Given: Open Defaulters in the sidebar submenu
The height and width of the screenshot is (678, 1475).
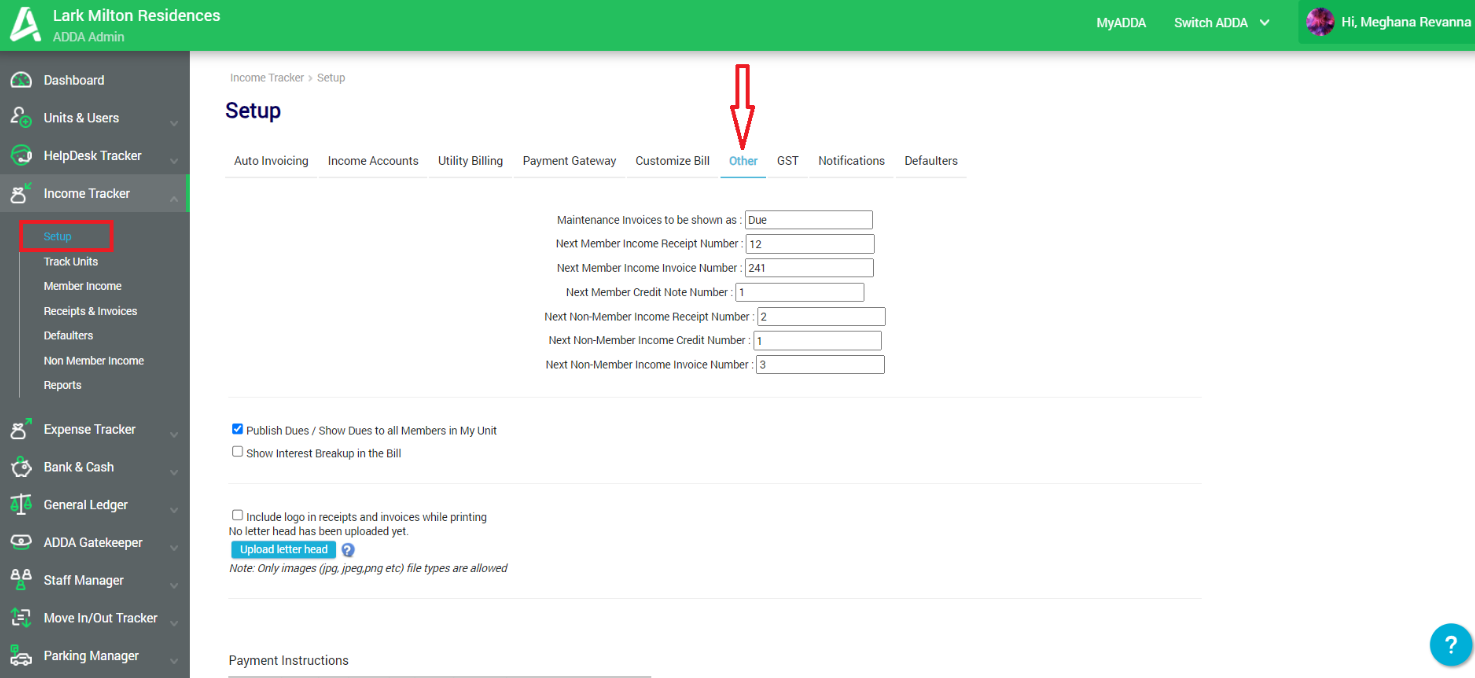Looking at the screenshot, I should point(68,336).
